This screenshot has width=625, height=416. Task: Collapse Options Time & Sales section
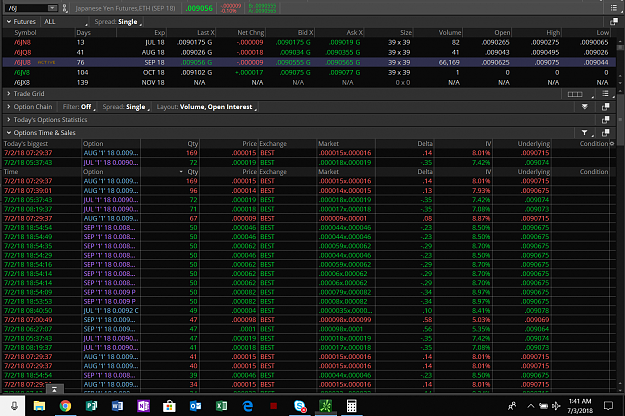9,133
